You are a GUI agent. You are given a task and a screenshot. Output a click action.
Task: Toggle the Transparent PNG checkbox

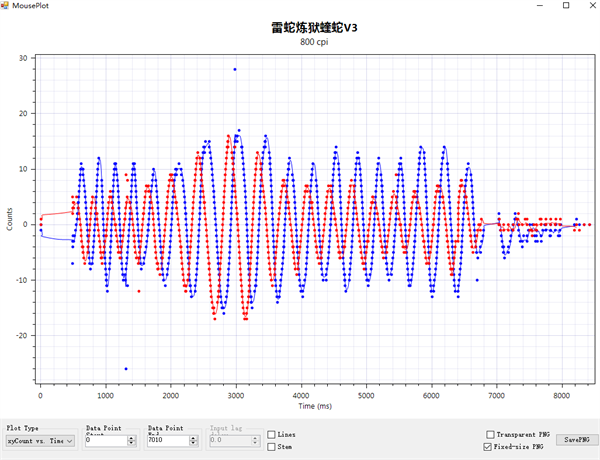489,434
